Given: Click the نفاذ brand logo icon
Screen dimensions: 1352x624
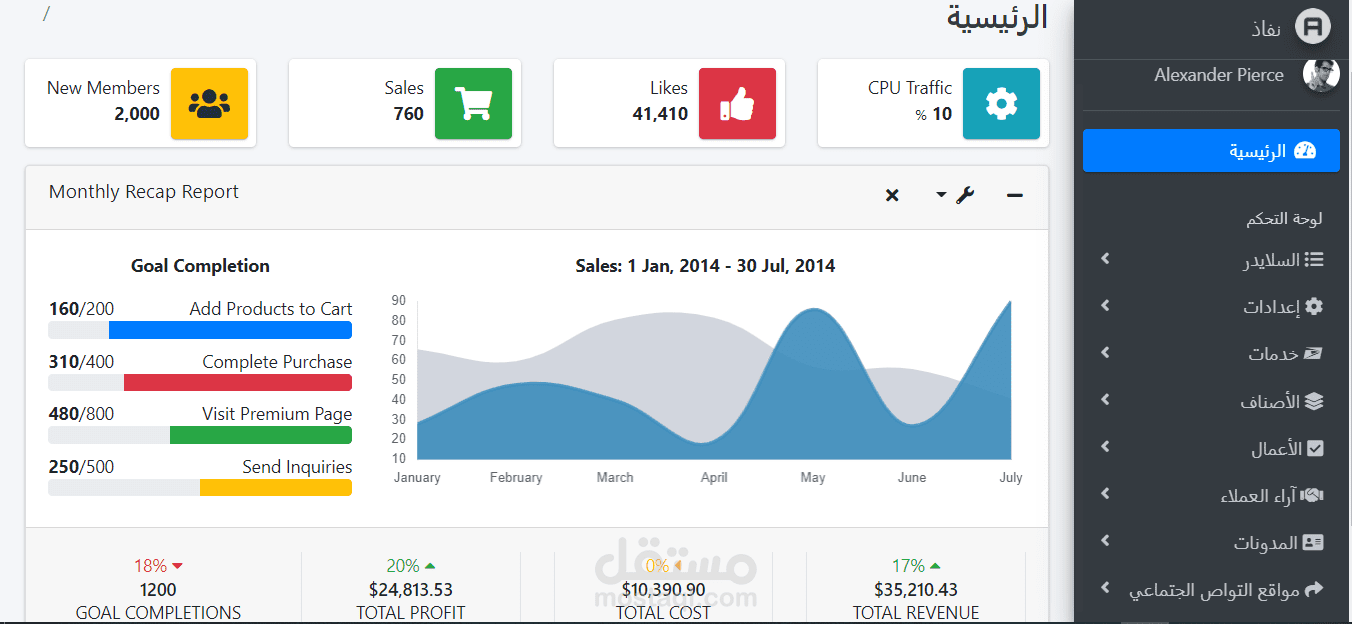Looking at the screenshot, I should coord(1313,26).
